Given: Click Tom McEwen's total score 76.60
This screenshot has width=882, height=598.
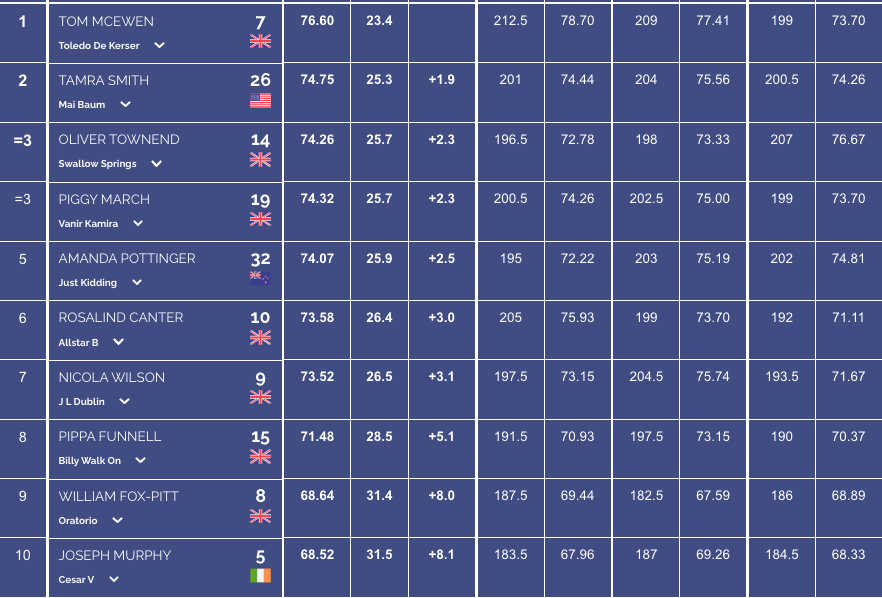Looking at the screenshot, I should point(317,21).
